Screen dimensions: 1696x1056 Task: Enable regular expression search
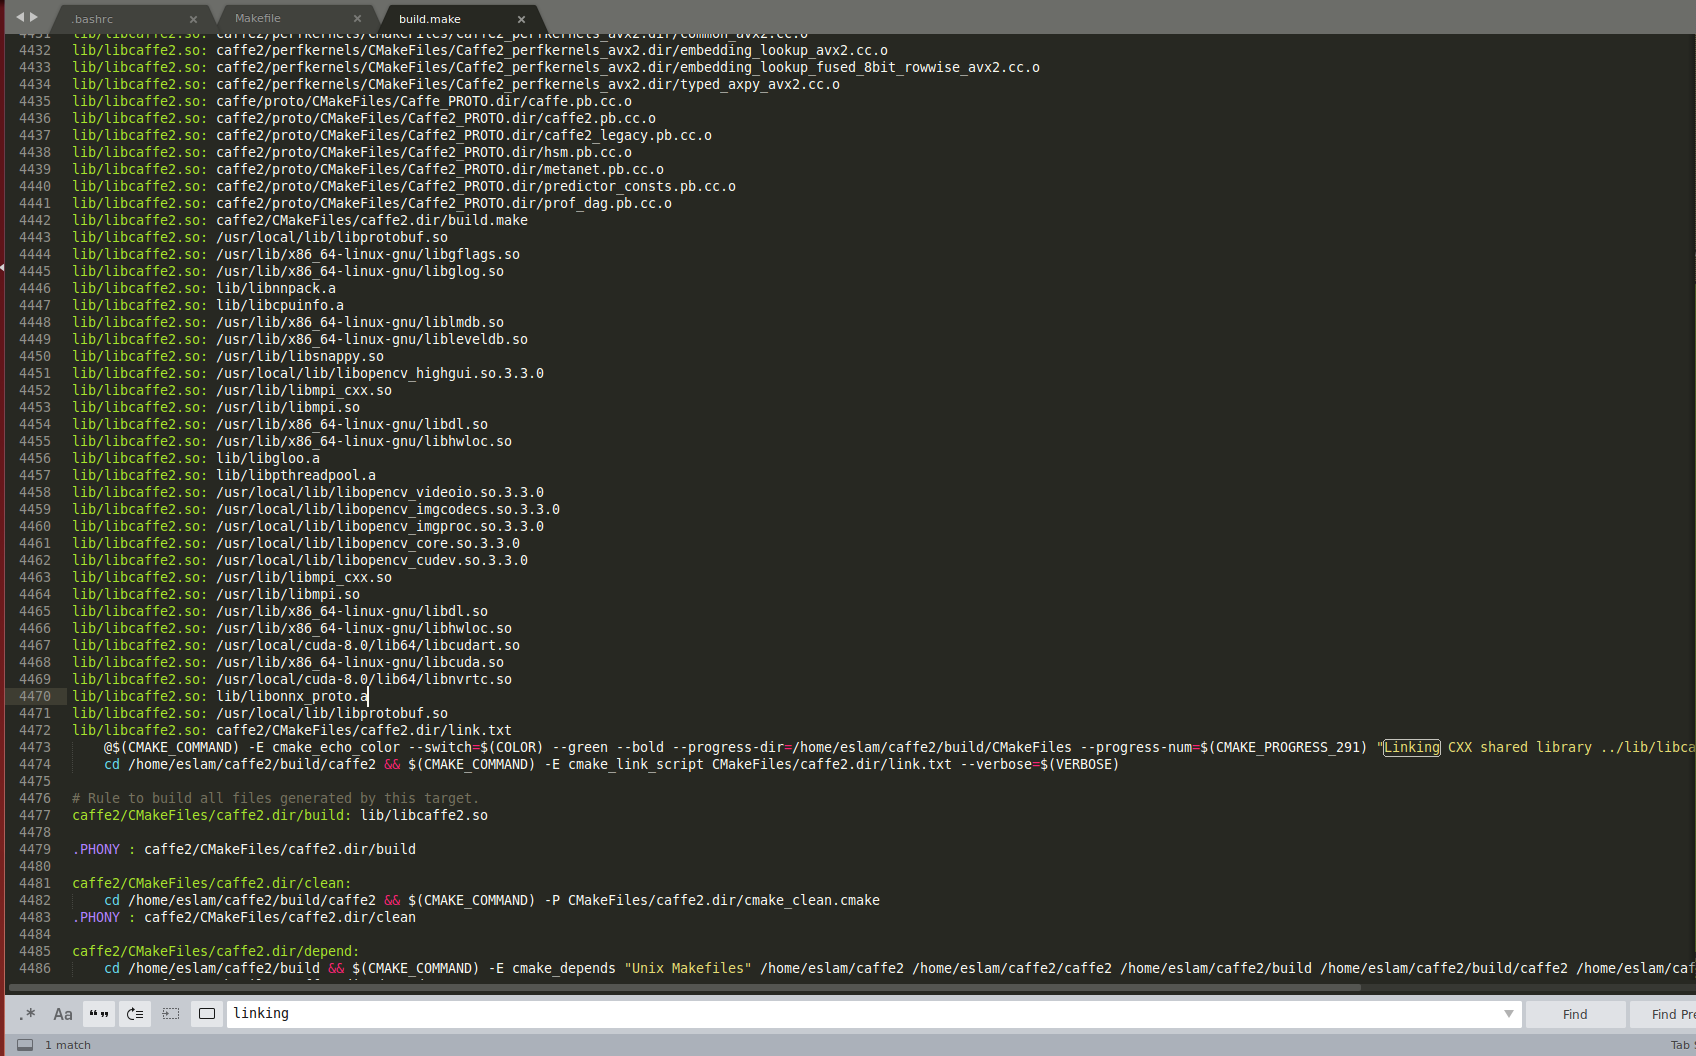(x=27, y=1014)
